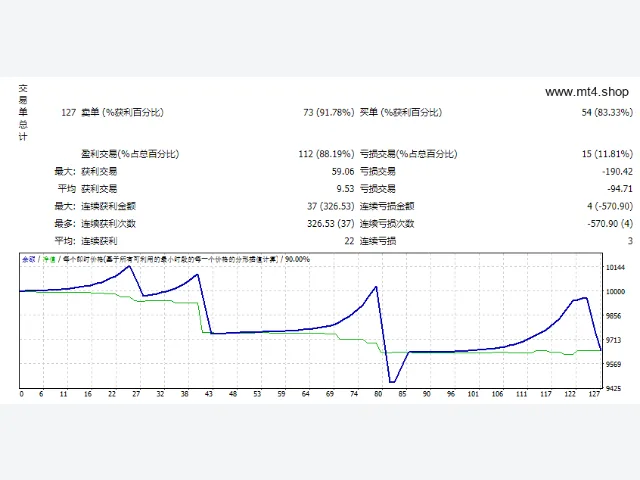Select the 最多: row label
Screen dimensions: 640x480
pos(65,224)
